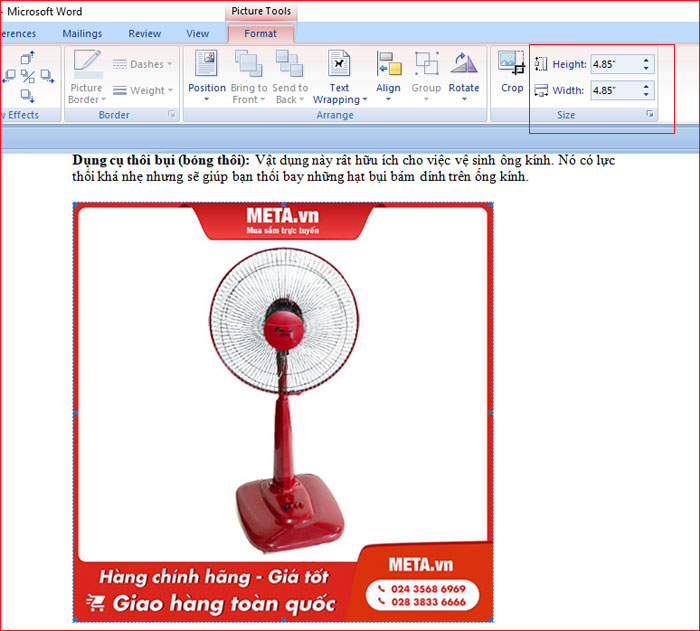The width and height of the screenshot is (700, 631).
Task: Click bottom-left resize handle of picture
Action: [75, 620]
